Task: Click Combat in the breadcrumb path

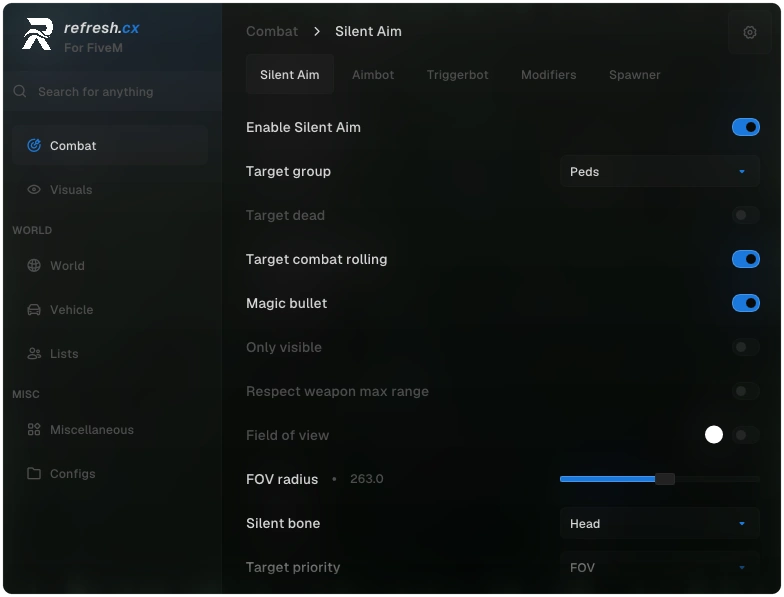Action: click(272, 32)
